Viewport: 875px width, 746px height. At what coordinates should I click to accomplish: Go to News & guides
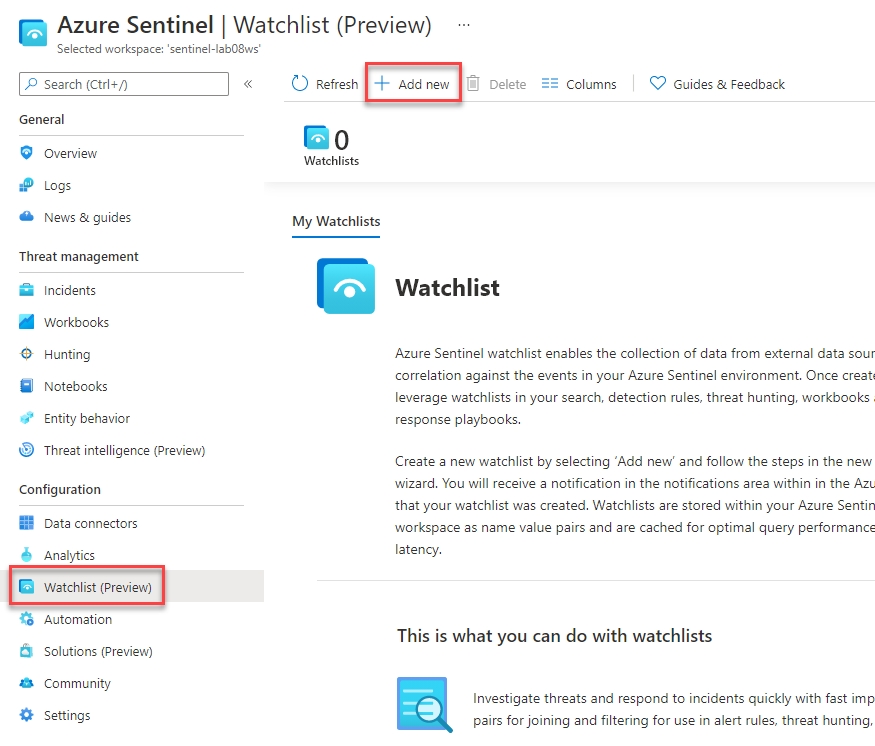[x=86, y=217]
